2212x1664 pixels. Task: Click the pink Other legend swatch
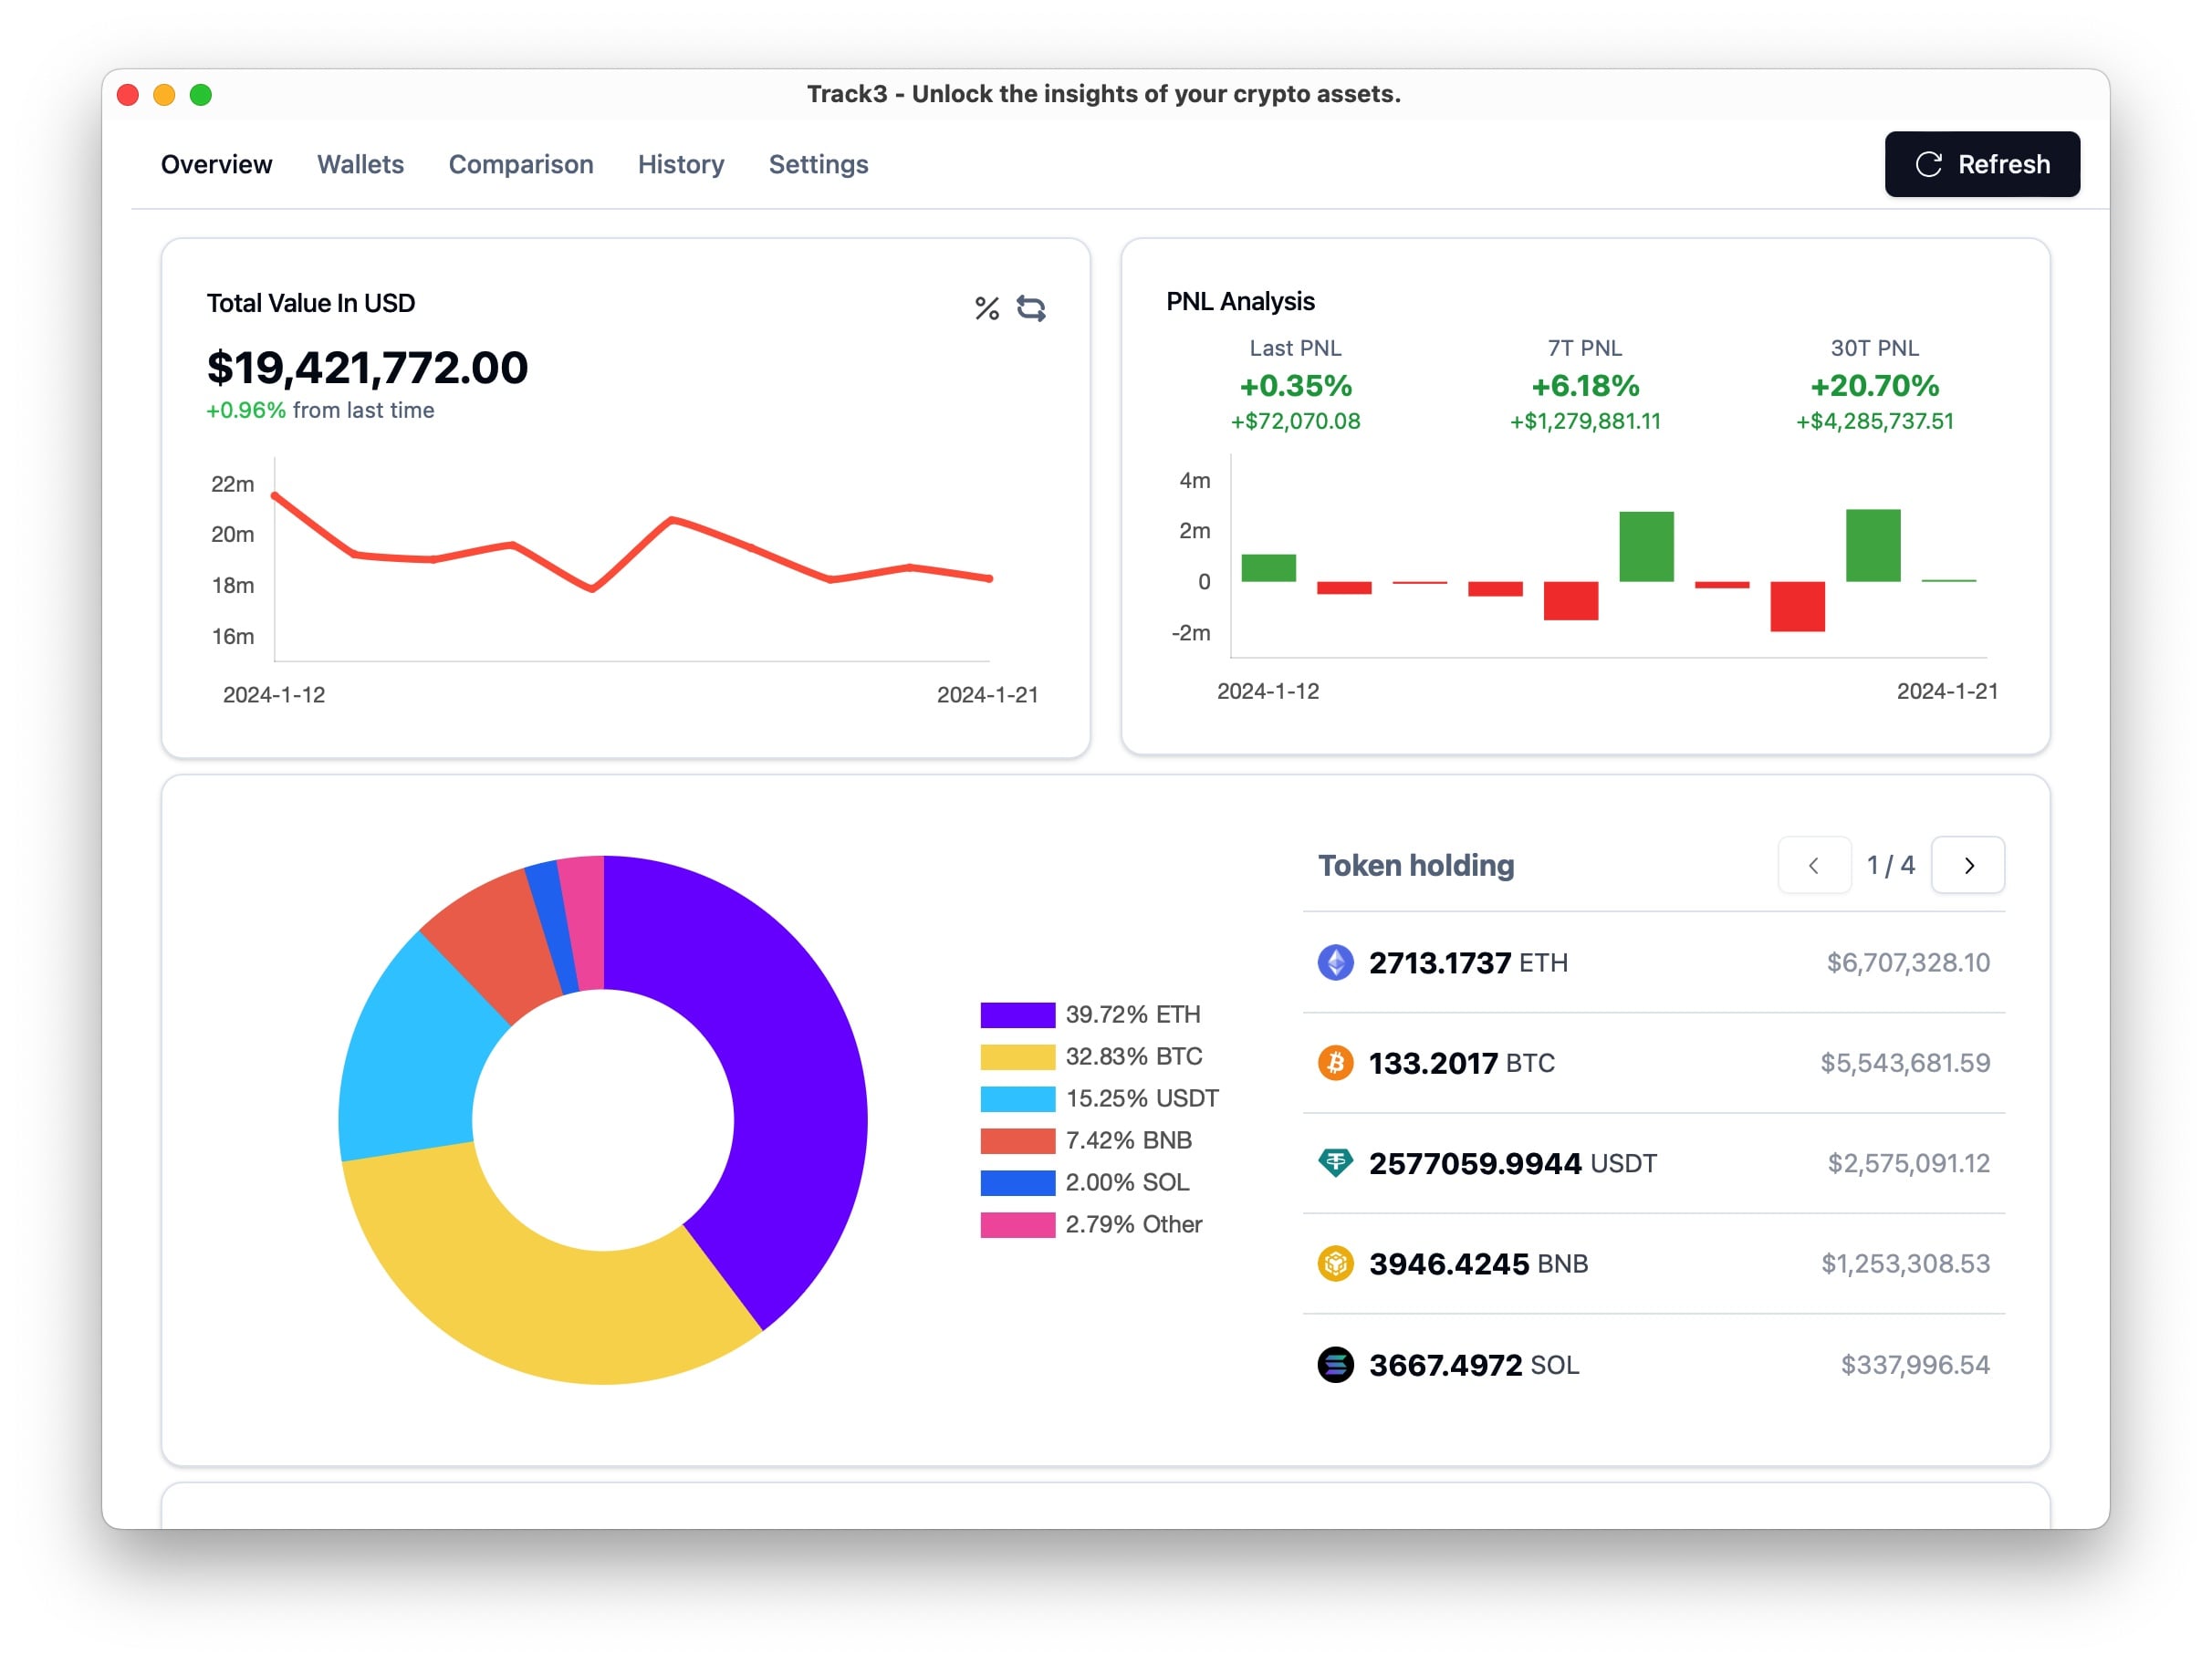(x=1017, y=1225)
